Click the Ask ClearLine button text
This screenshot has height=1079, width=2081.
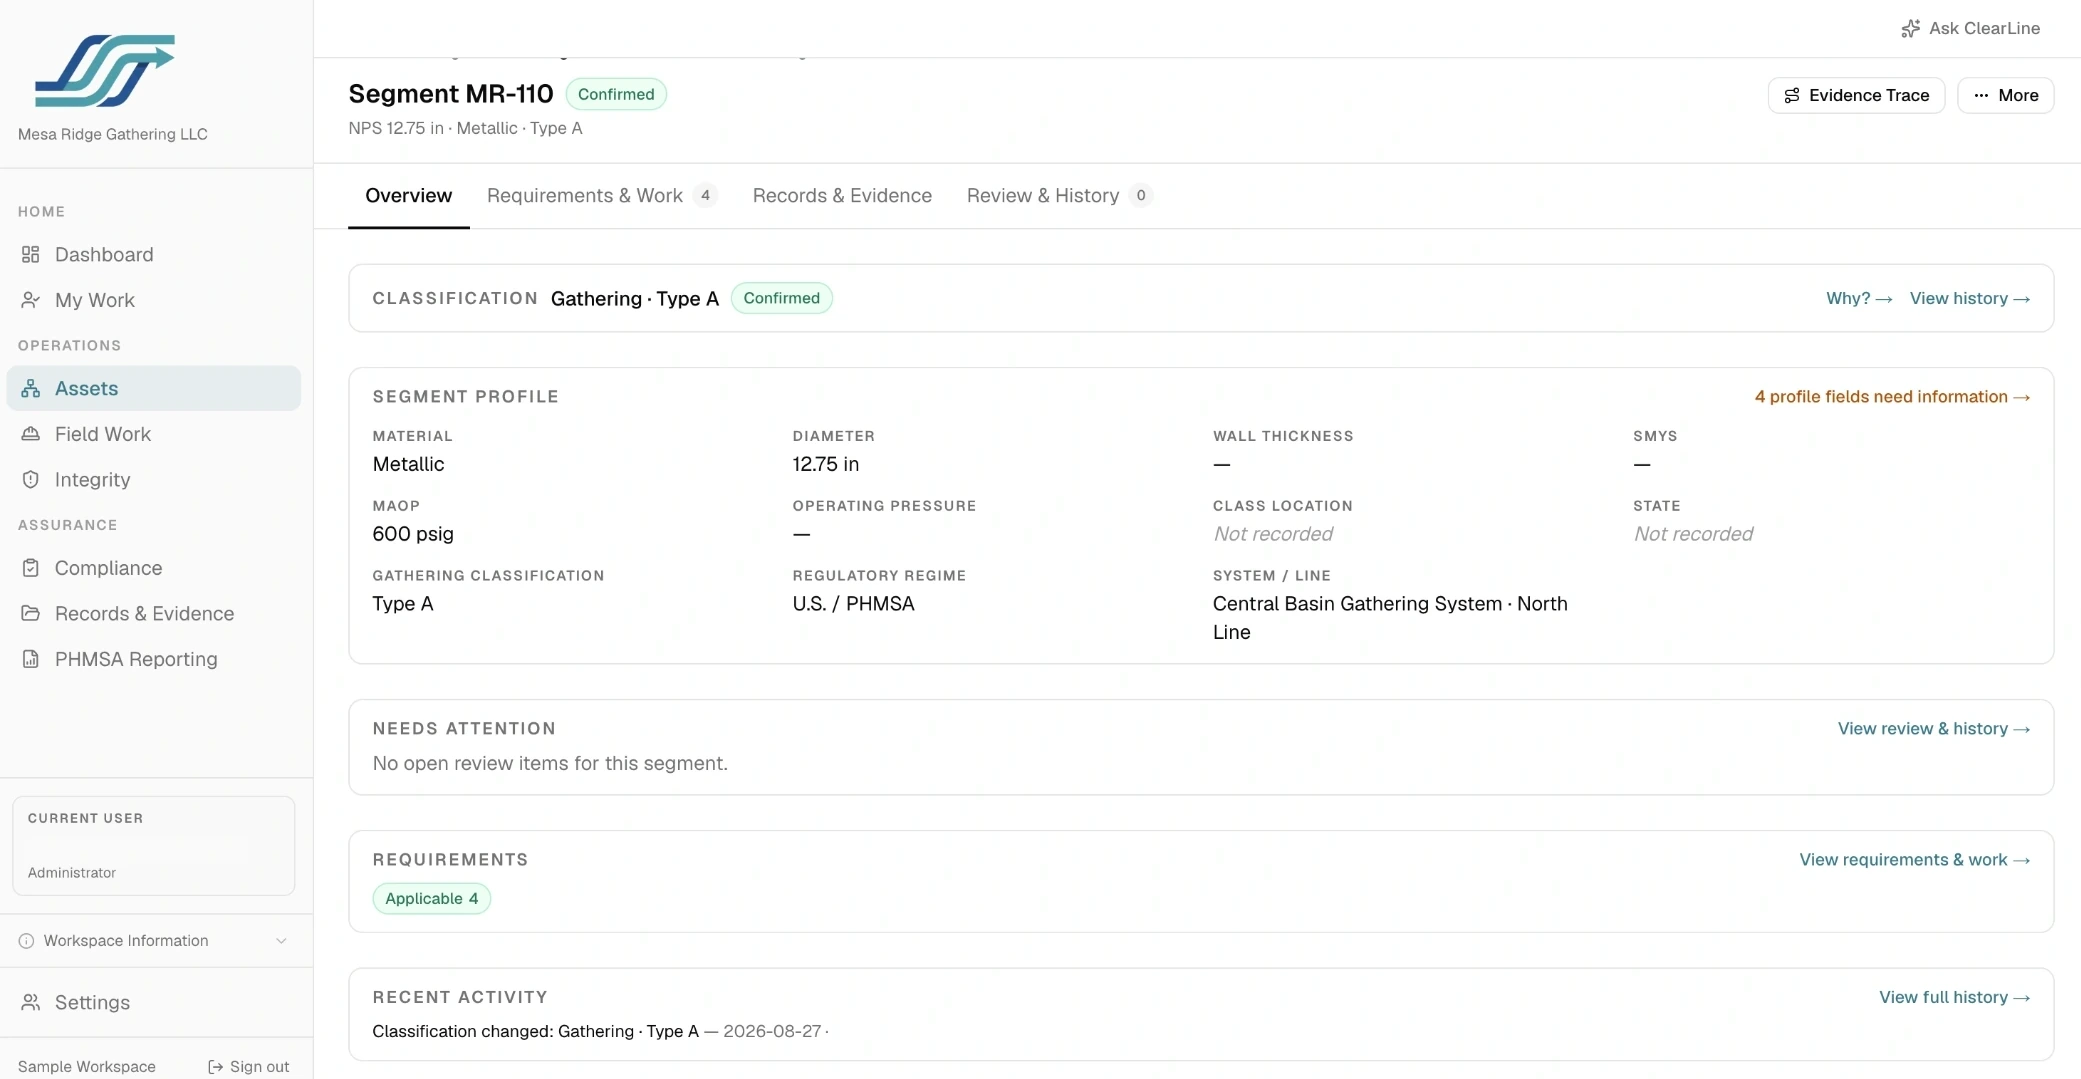(1984, 28)
